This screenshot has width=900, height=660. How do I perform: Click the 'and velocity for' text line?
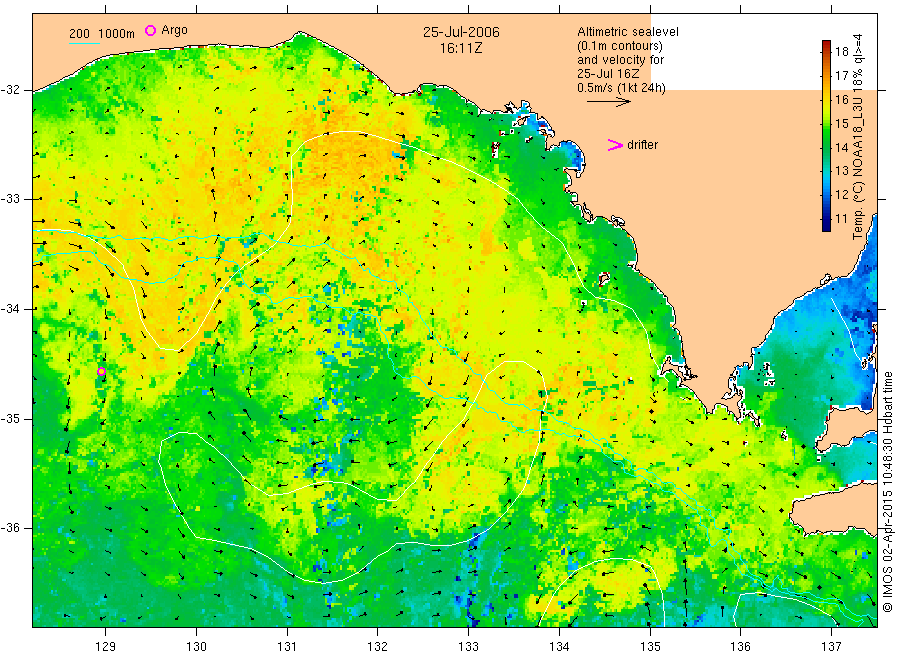620,60
